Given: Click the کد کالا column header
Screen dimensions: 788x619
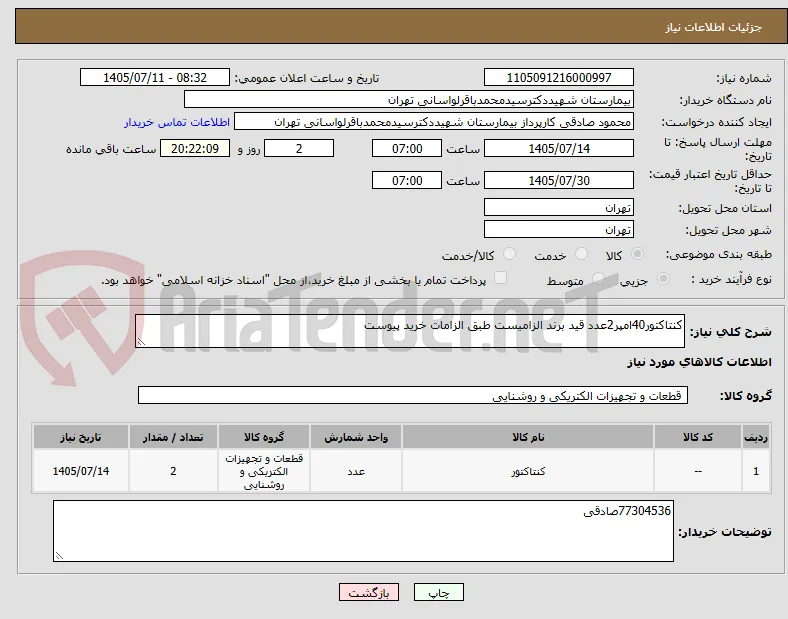Looking at the screenshot, I should [698, 437].
